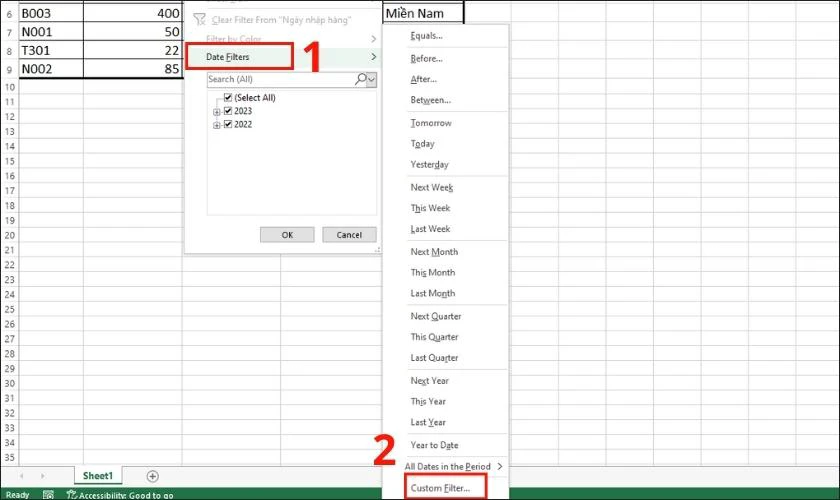
Task: Select the Miền Nam cell
Action: click(x=423, y=13)
